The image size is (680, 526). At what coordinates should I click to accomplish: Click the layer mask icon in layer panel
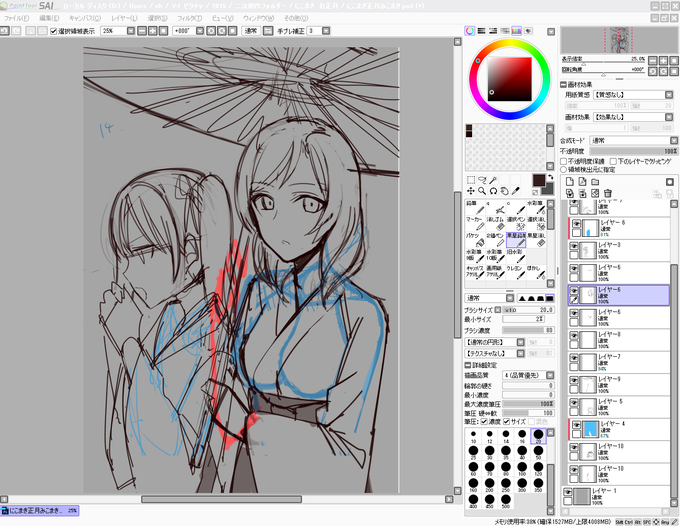click(670, 182)
